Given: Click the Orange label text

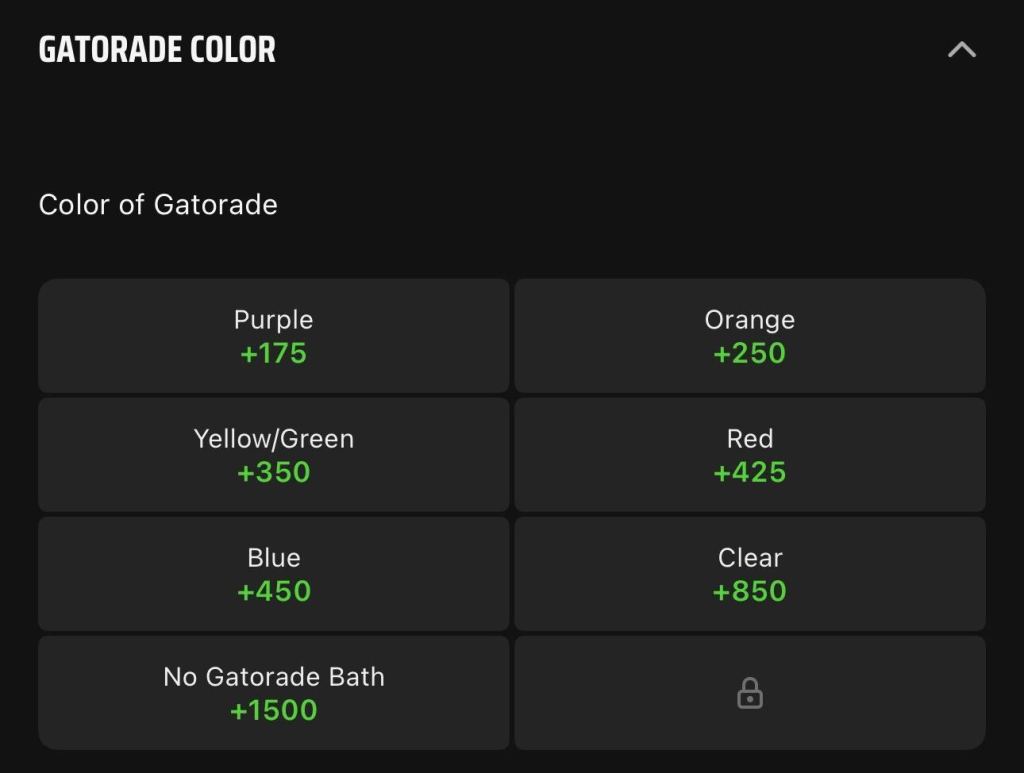Looking at the screenshot, I should [750, 320].
